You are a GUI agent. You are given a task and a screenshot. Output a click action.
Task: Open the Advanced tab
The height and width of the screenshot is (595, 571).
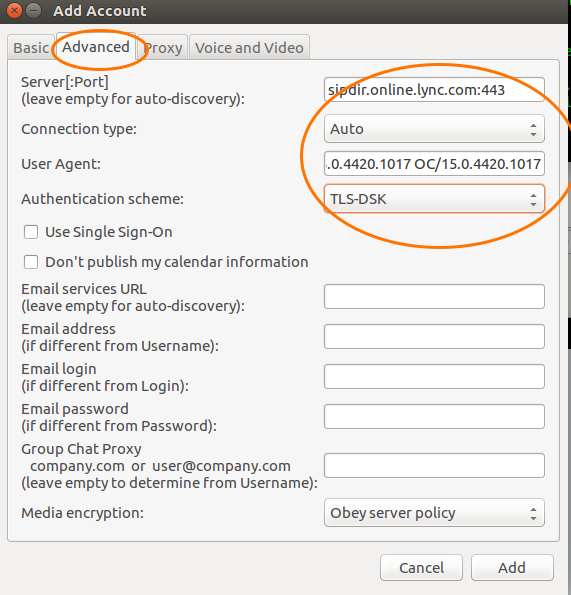click(x=96, y=47)
